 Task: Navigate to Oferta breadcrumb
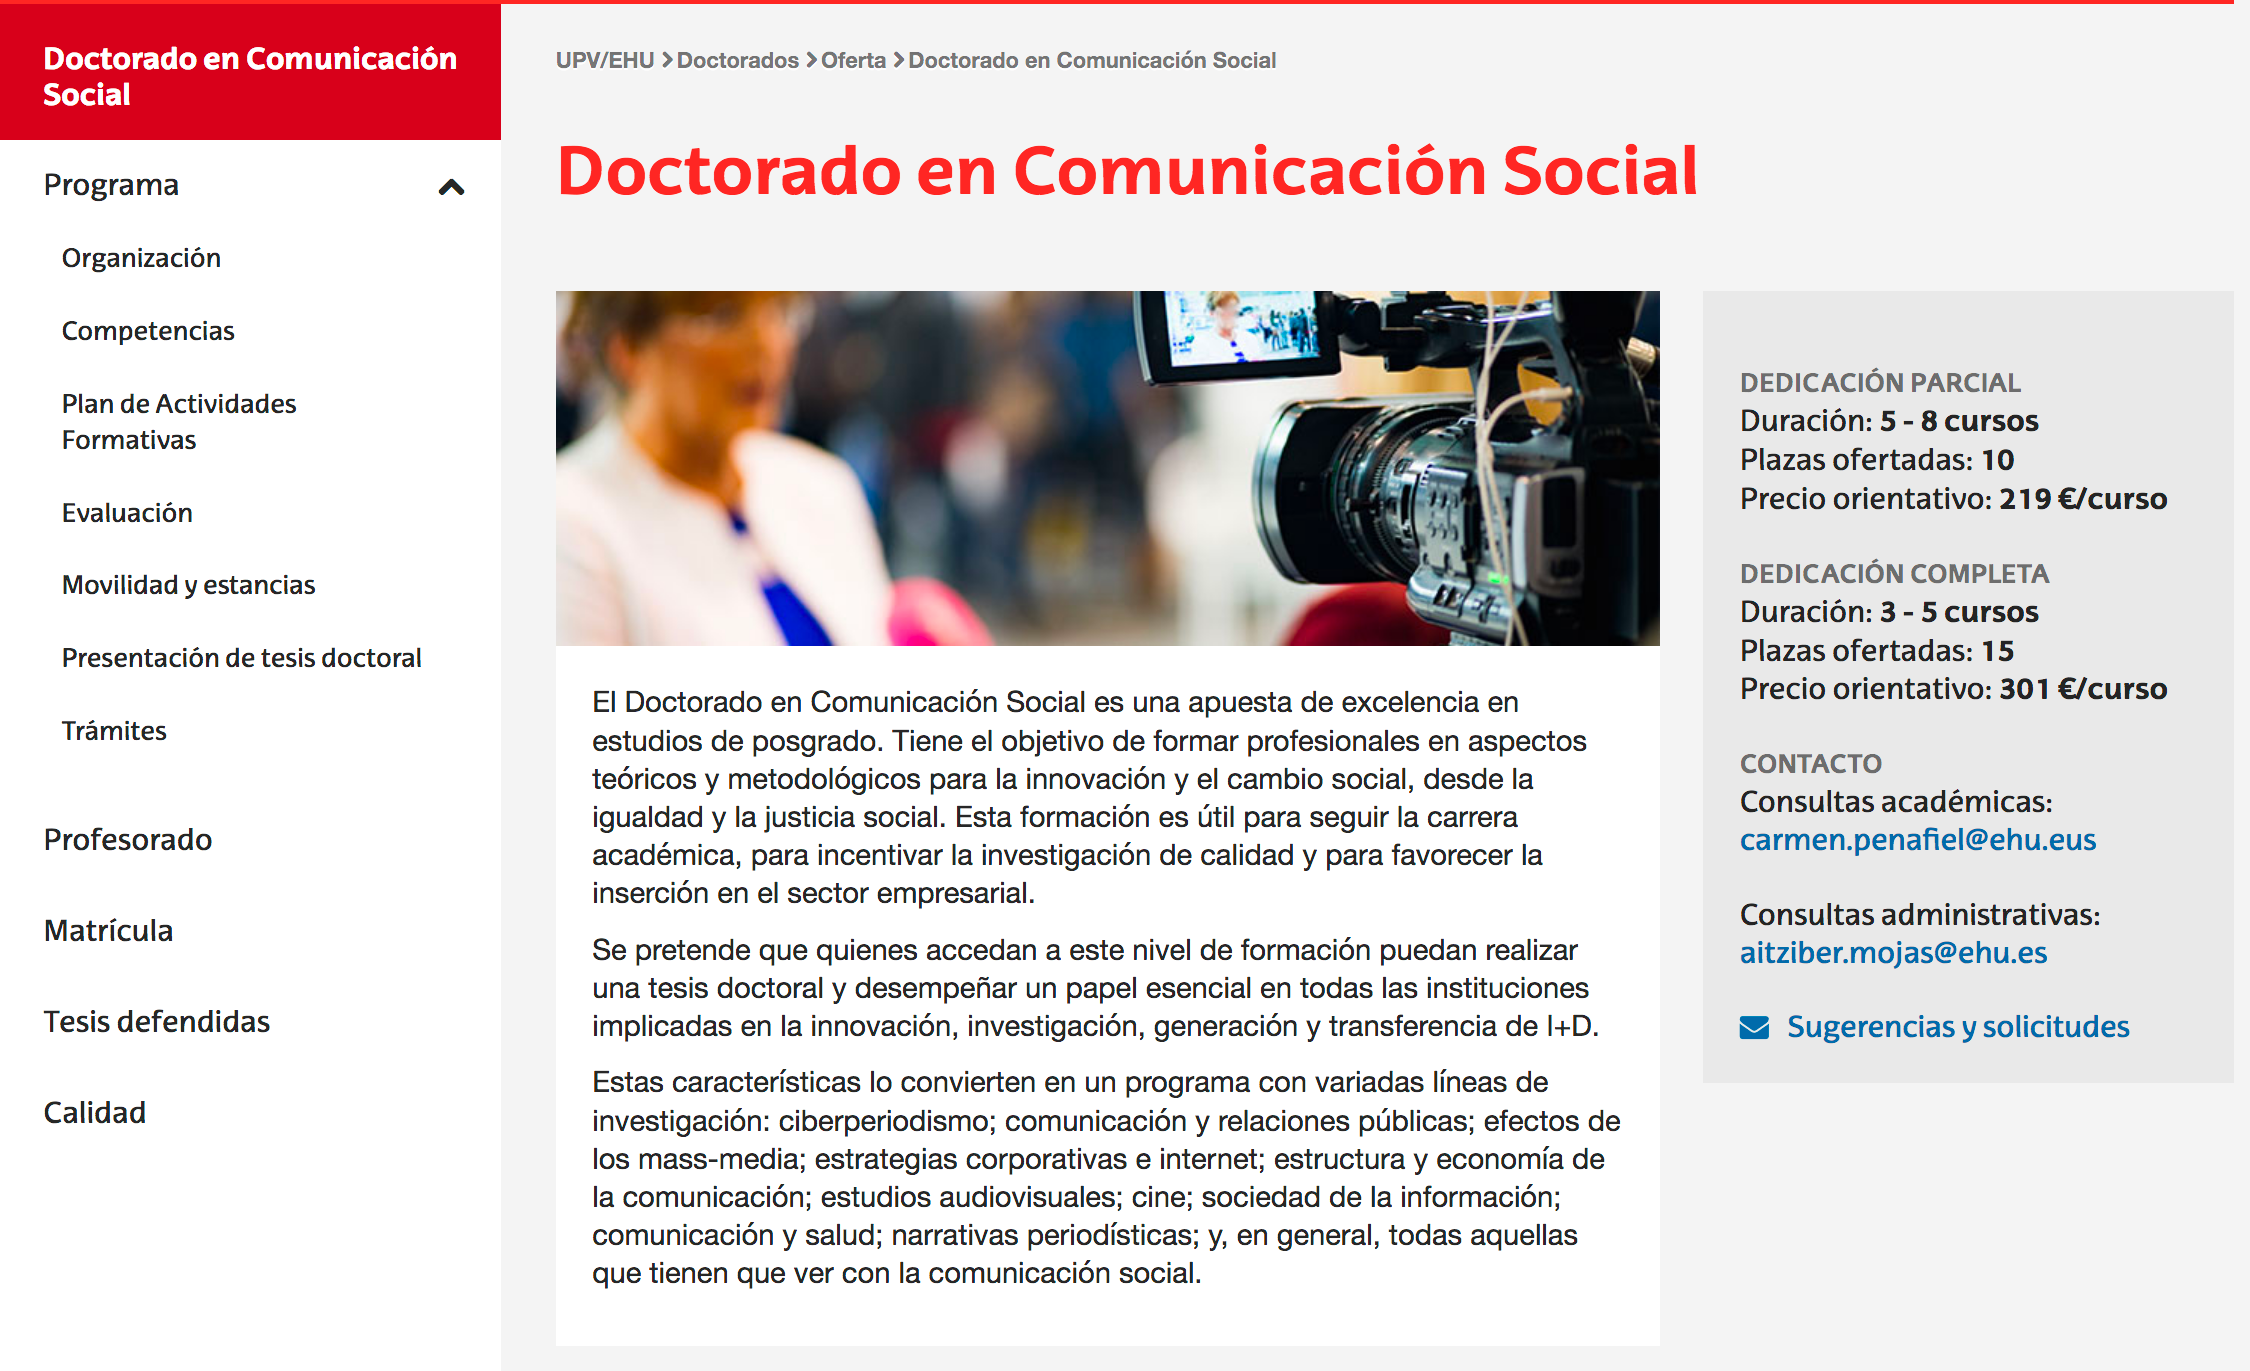853,60
